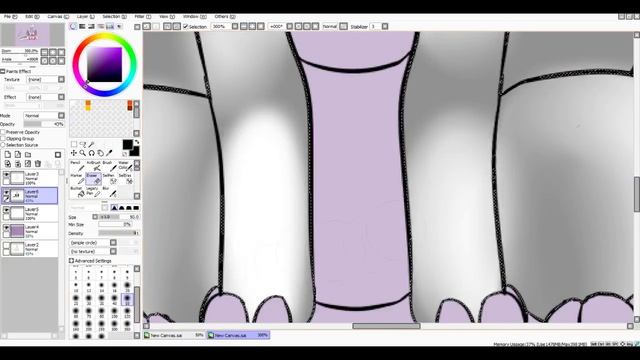Open the Edit menu

click(x=32, y=17)
